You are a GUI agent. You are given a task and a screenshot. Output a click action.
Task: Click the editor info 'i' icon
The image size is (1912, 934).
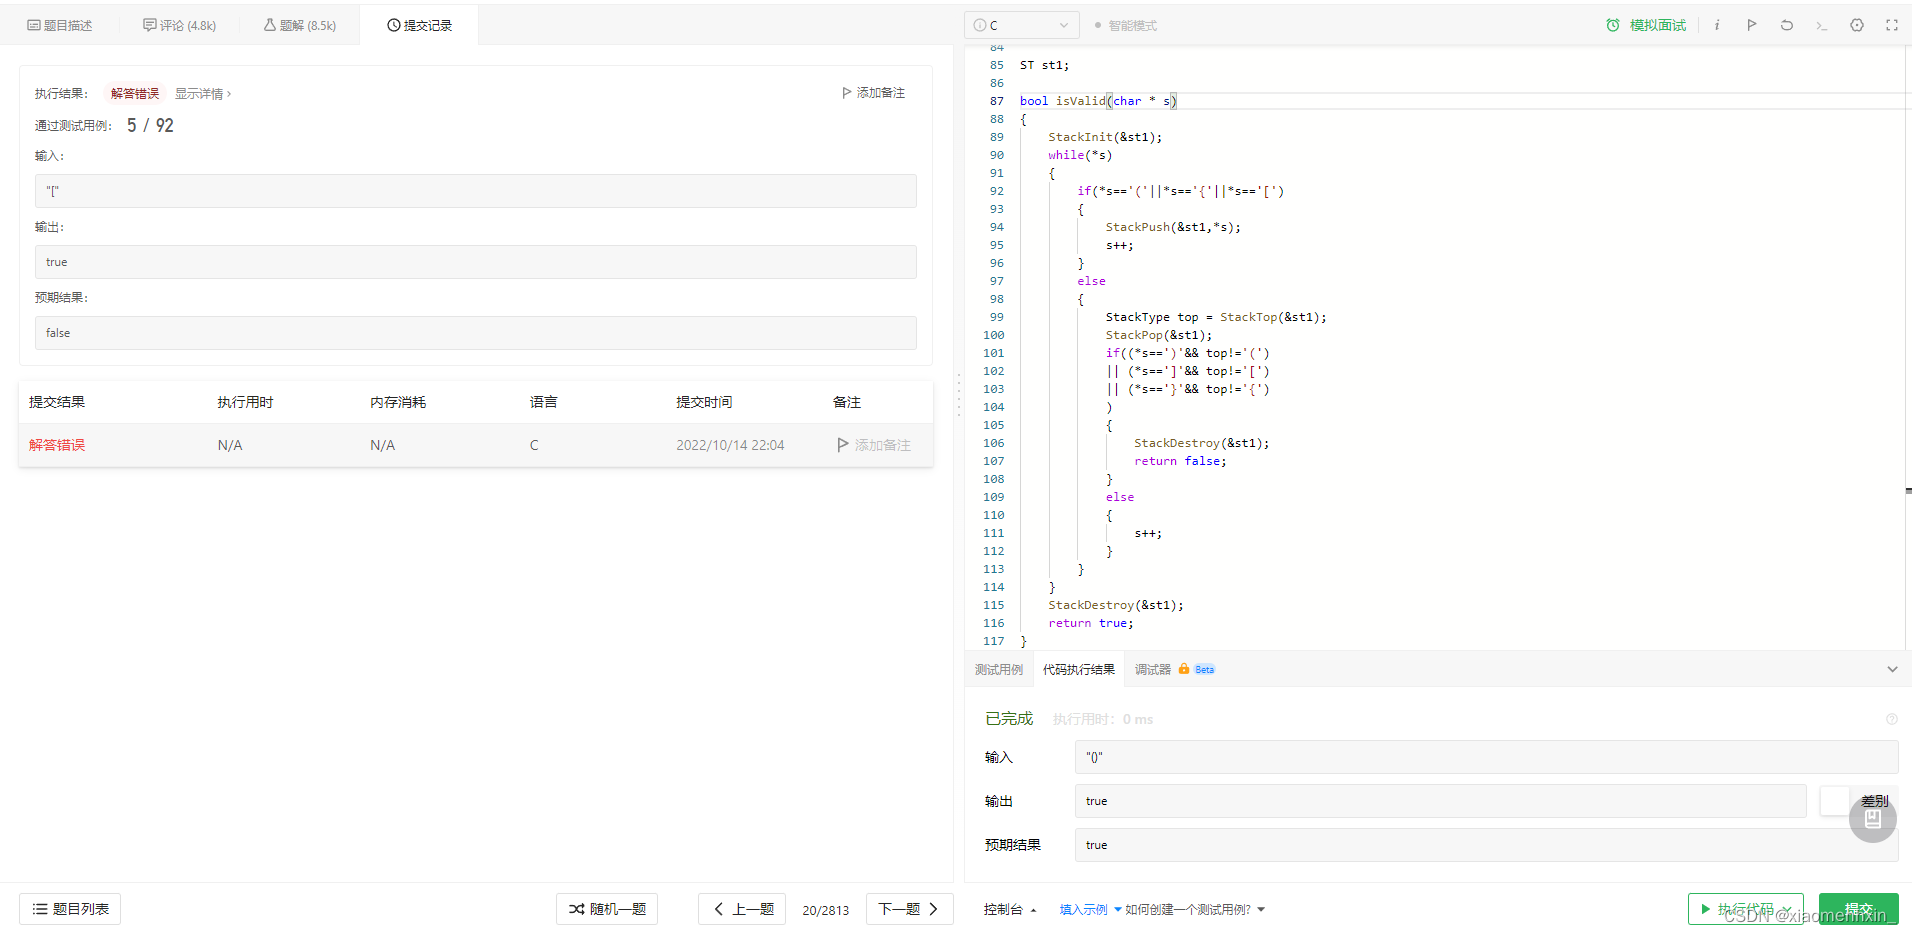[x=1717, y=25]
